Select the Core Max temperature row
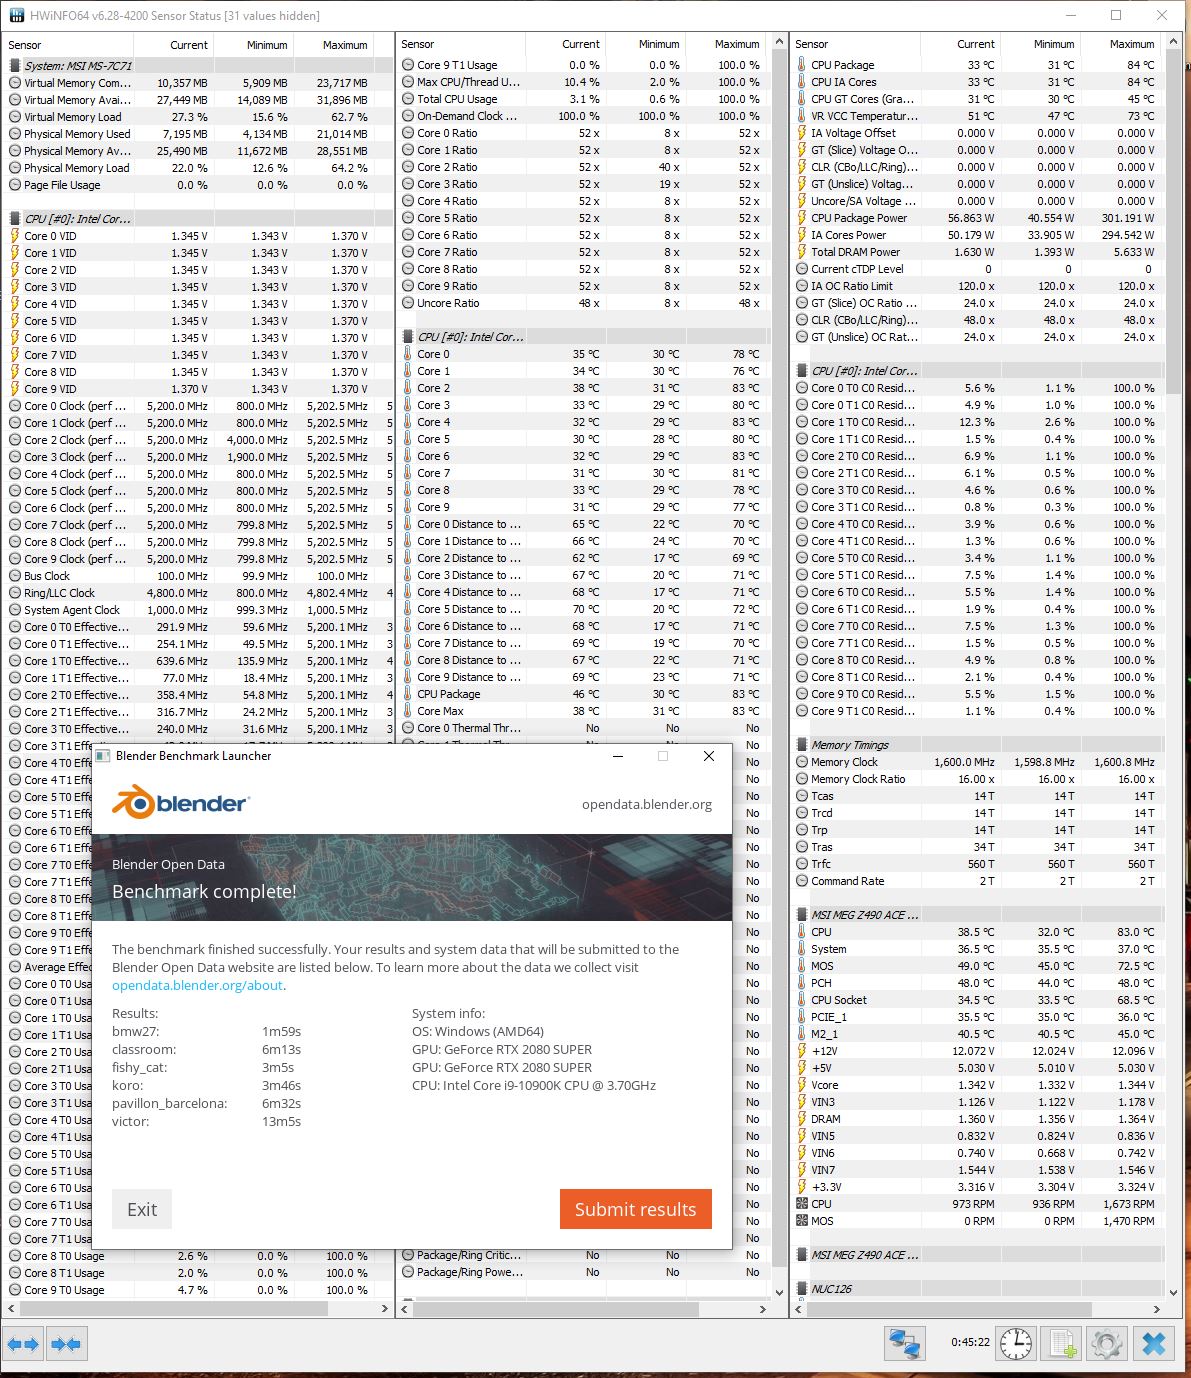 click(584, 711)
